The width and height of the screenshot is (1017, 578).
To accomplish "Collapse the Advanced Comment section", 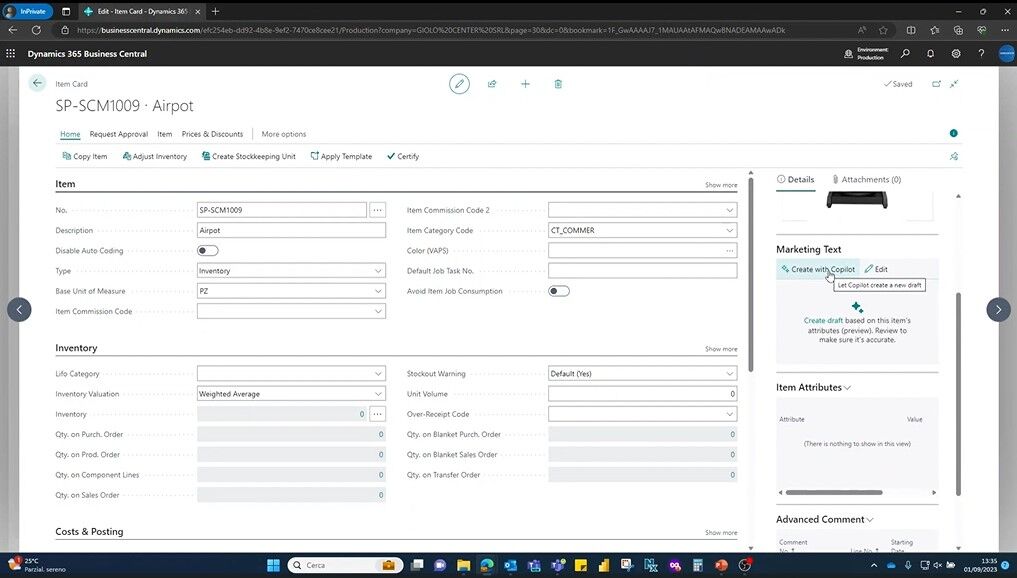I will (824, 520).
